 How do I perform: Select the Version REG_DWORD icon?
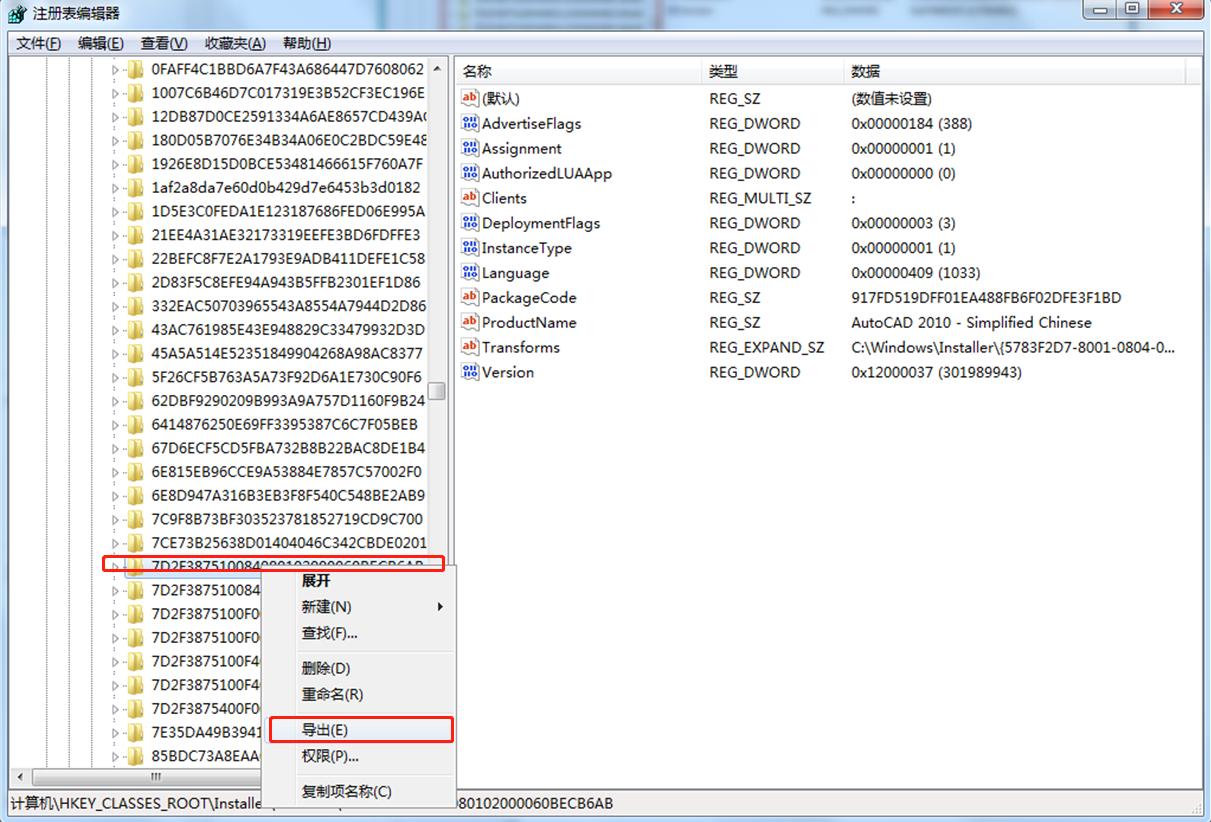coord(469,372)
